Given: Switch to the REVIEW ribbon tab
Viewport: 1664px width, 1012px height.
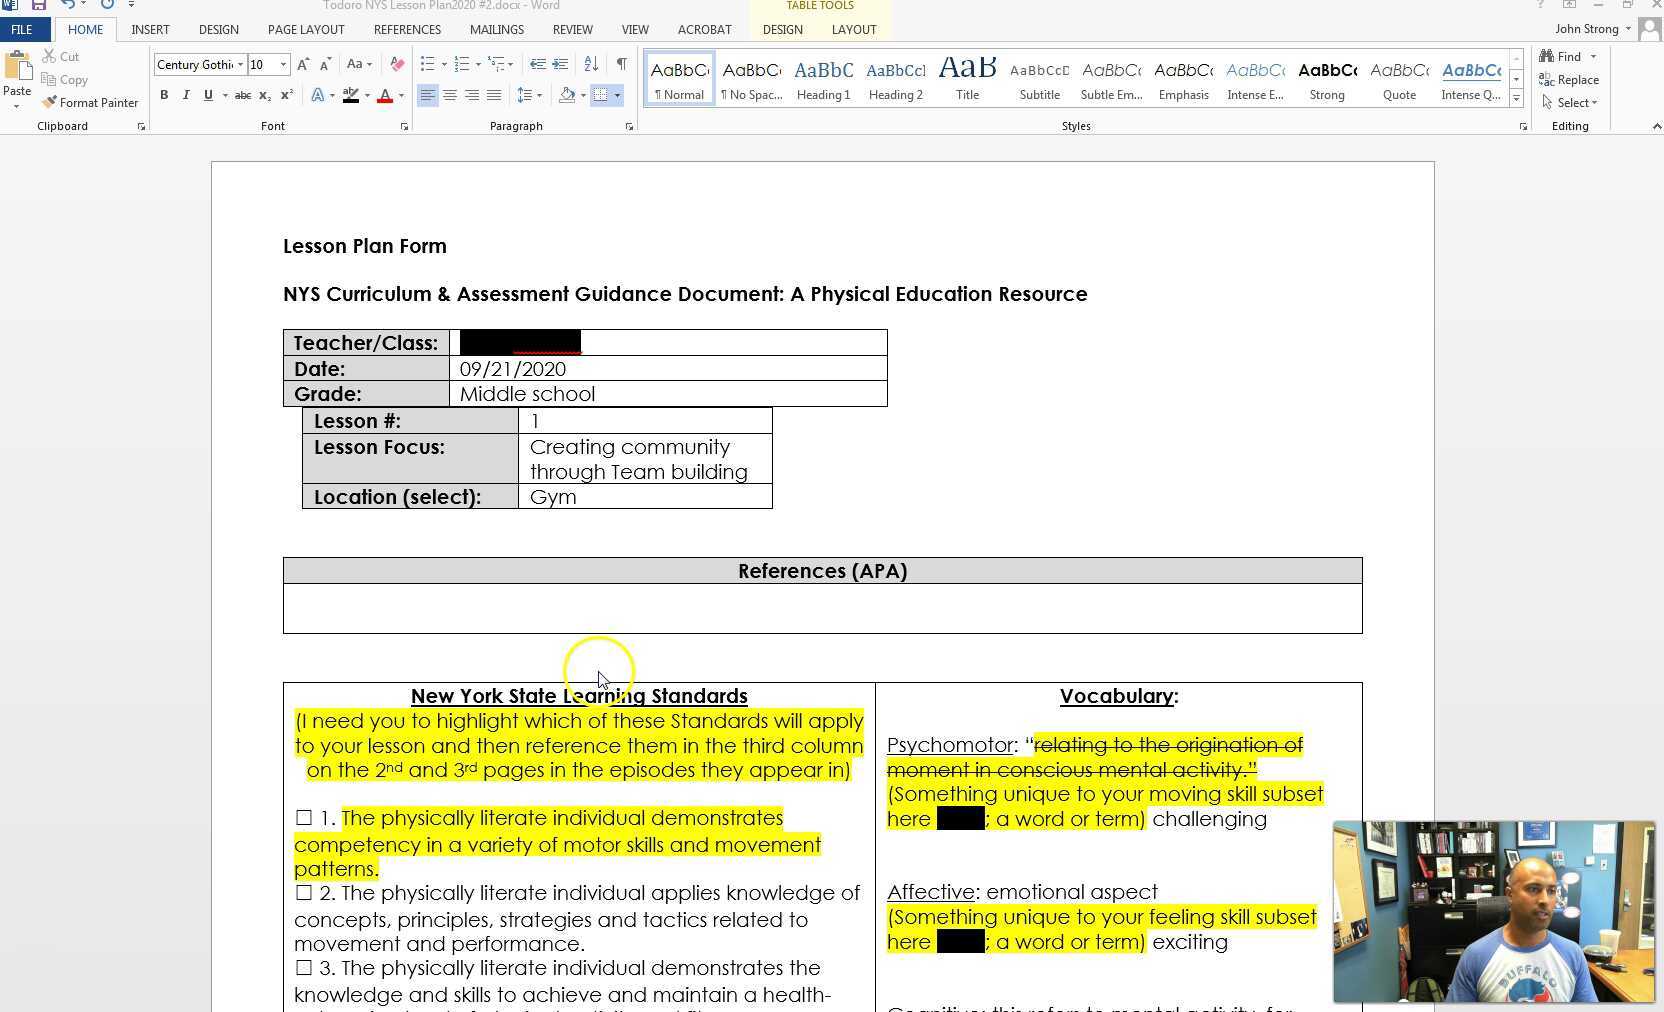Looking at the screenshot, I should 572,29.
